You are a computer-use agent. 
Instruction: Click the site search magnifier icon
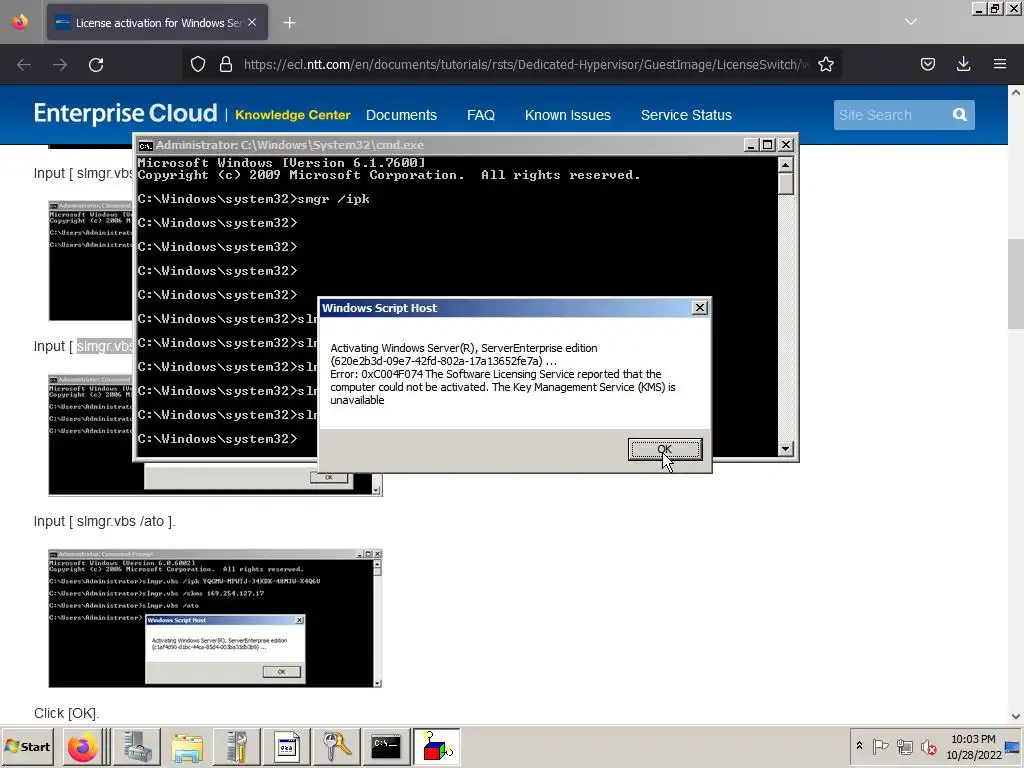pos(959,115)
